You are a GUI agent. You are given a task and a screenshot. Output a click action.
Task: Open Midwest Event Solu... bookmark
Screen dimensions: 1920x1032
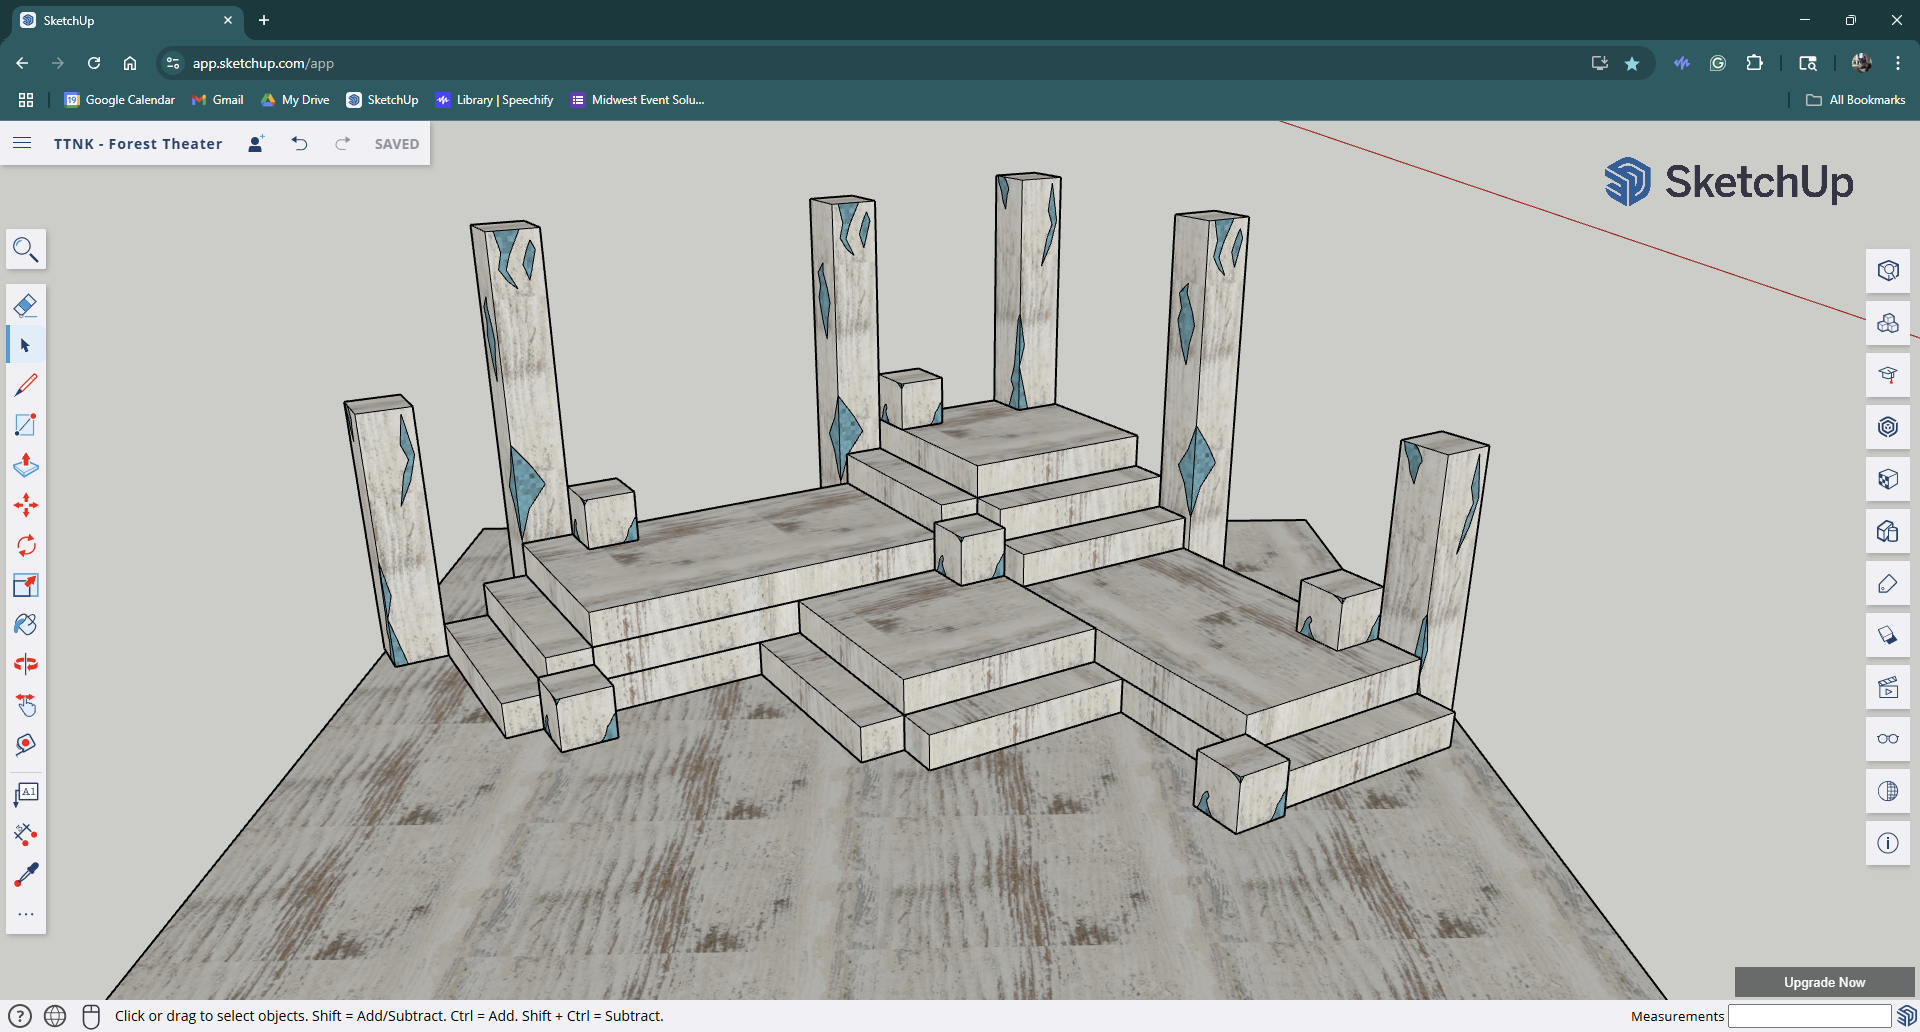click(x=637, y=100)
